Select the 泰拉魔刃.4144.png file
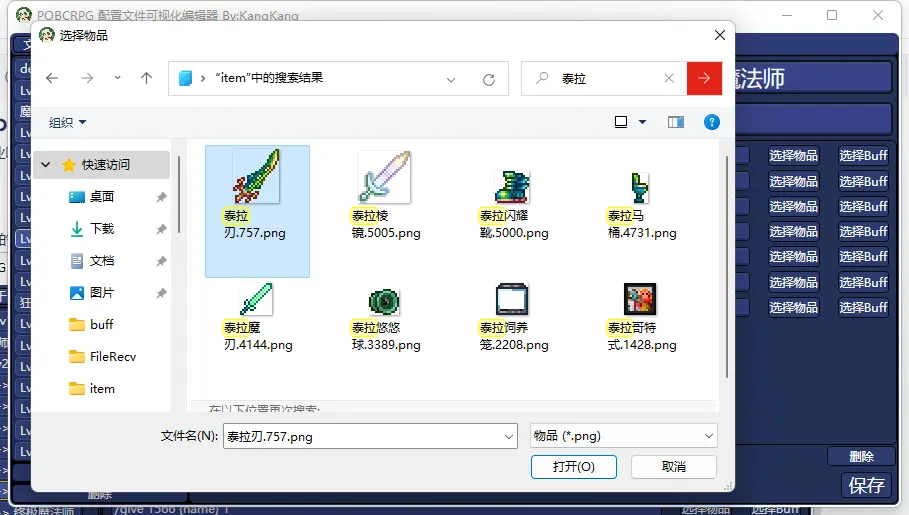909x515 pixels. [257, 318]
